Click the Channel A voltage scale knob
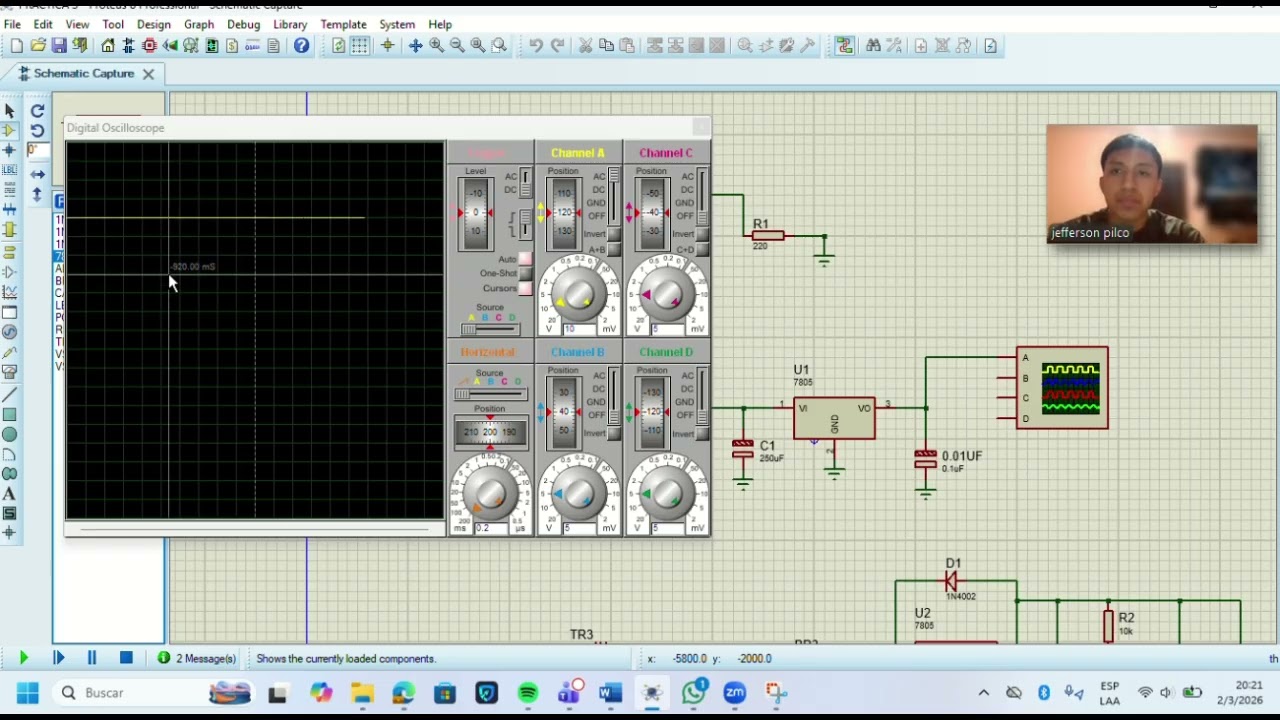Image resolution: width=1280 pixels, height=720 pixels. pyautogui.click(x=578, y=294)
